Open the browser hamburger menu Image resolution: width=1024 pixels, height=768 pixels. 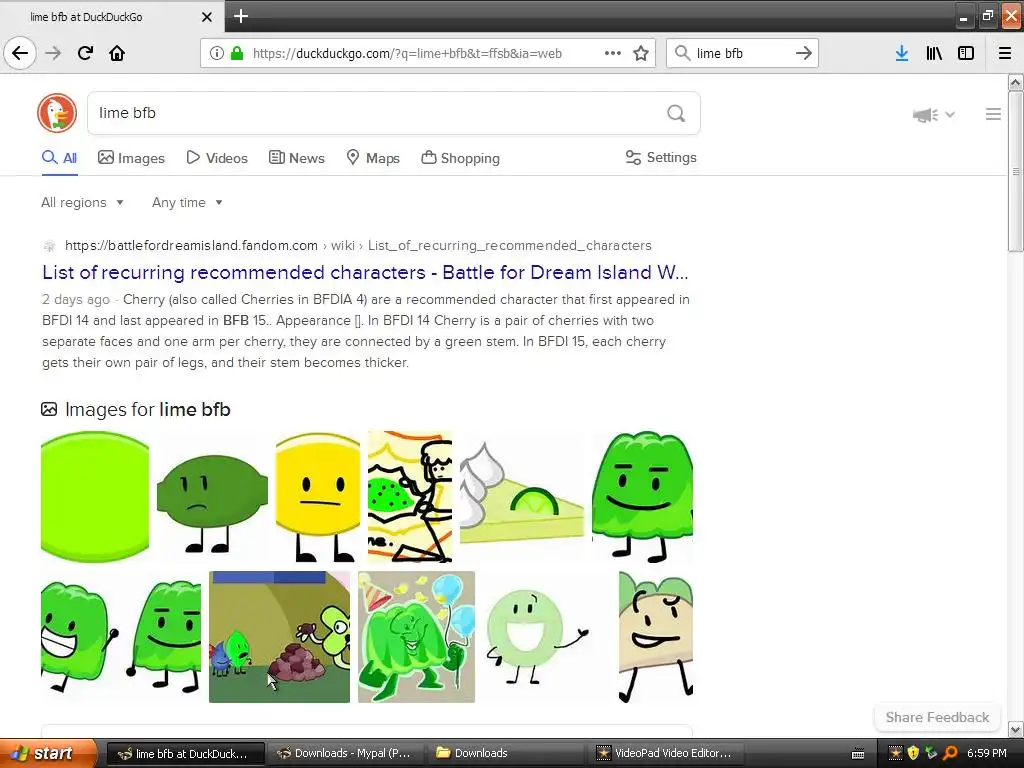click(x=1005, y=53)
